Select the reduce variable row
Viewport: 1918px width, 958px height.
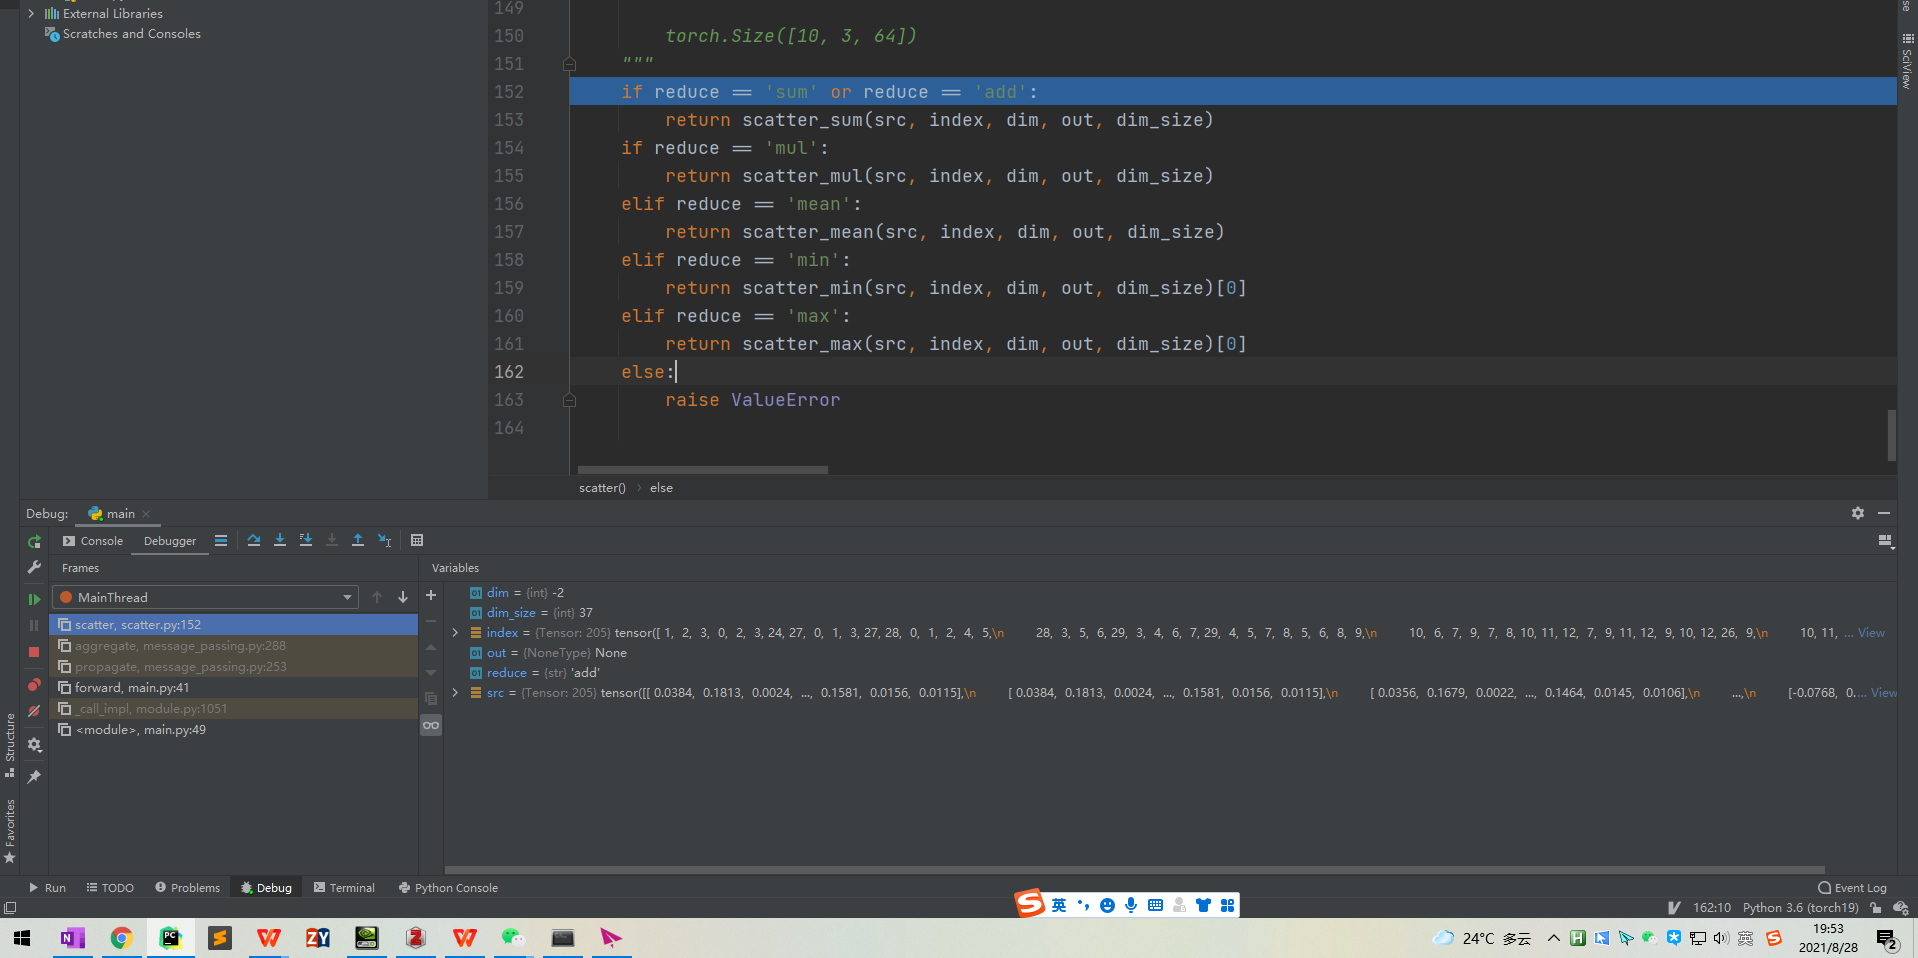coord(1170,673)
